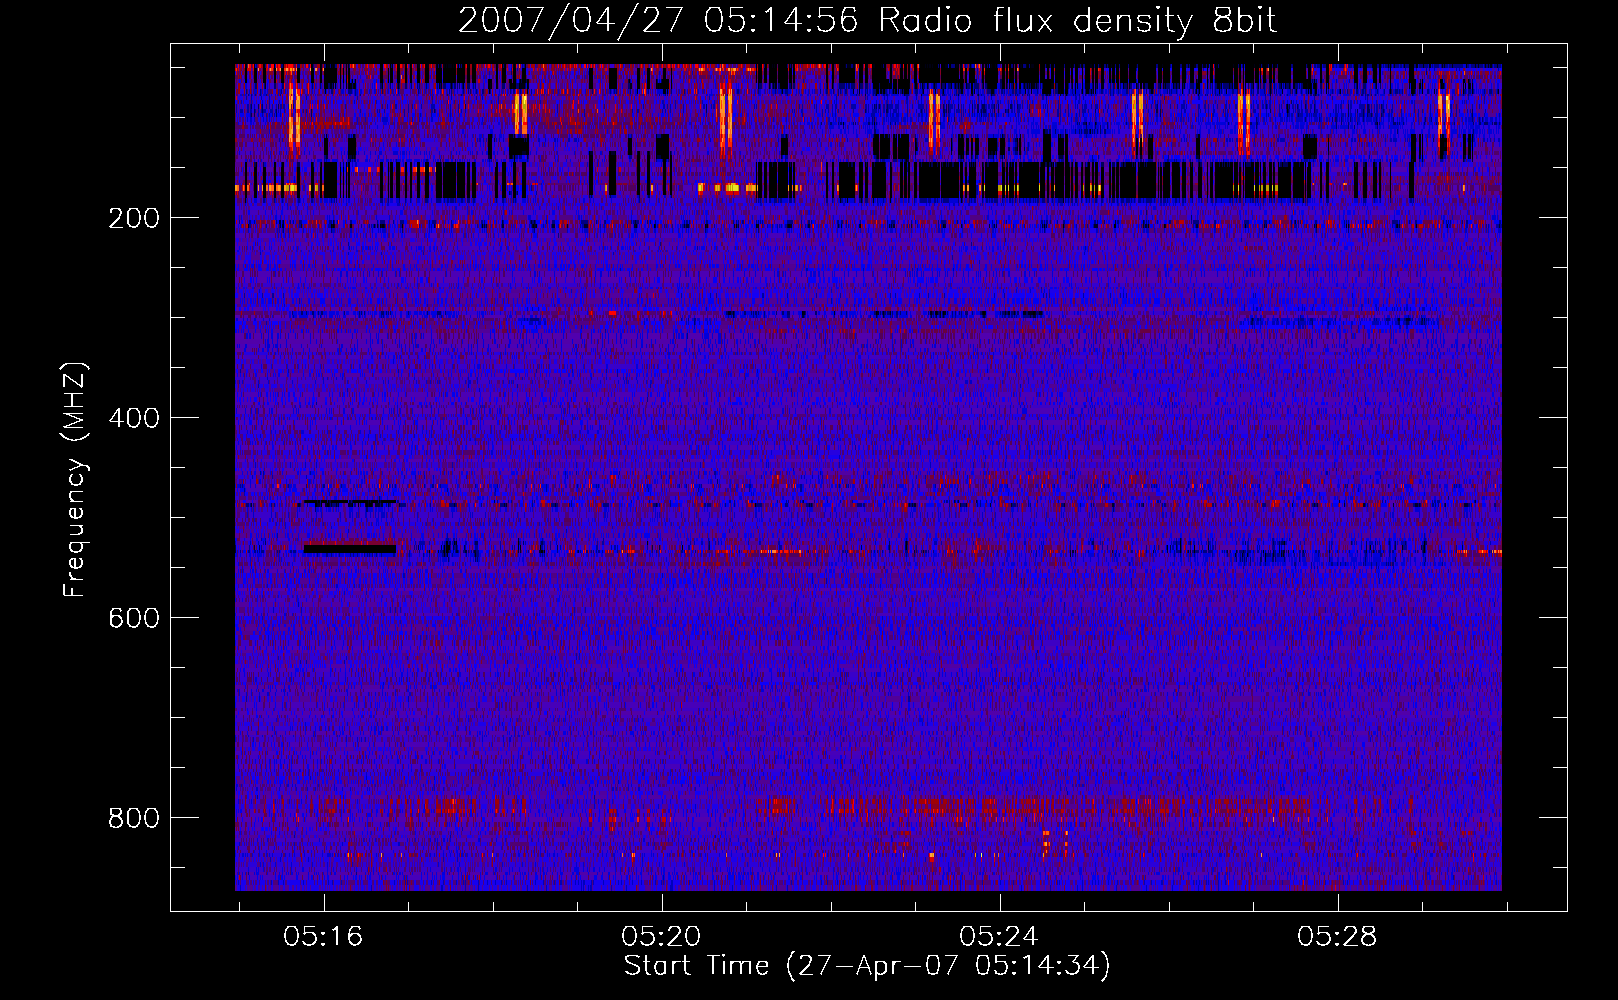Click the 200 frequency tick label

pyautogui.click(x=134, y=218)
